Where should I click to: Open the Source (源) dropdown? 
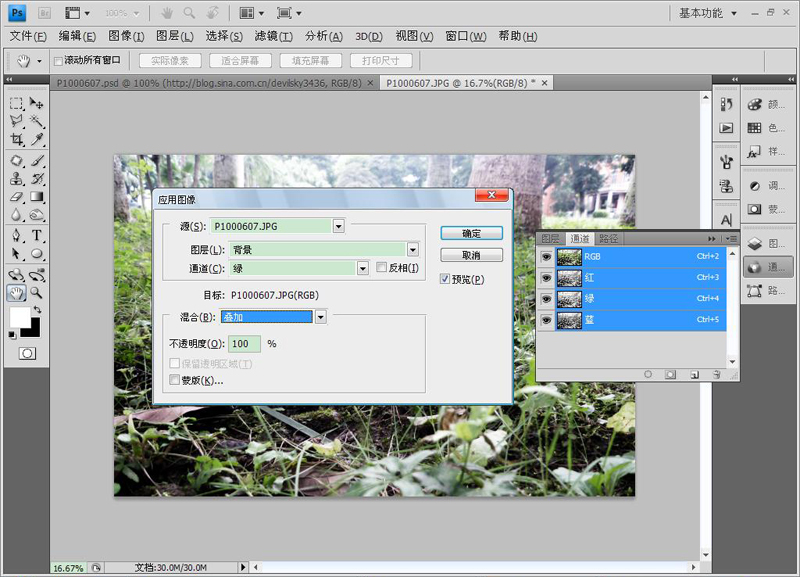pos(339,226)
